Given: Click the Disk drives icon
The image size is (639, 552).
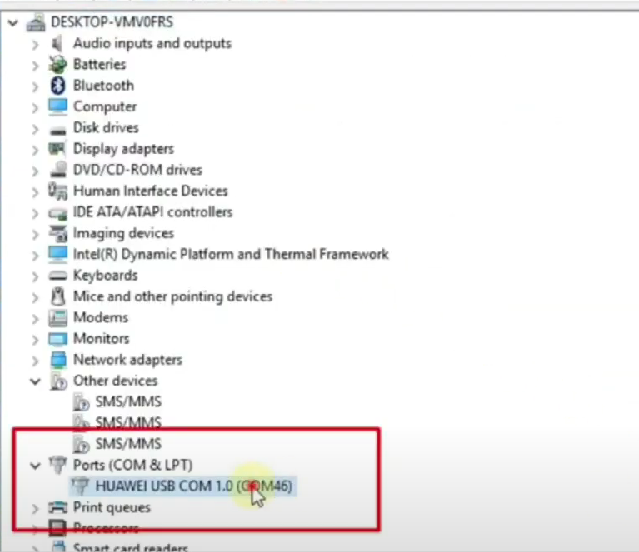Looking at the screenshot, I should (x=57, y=130).
